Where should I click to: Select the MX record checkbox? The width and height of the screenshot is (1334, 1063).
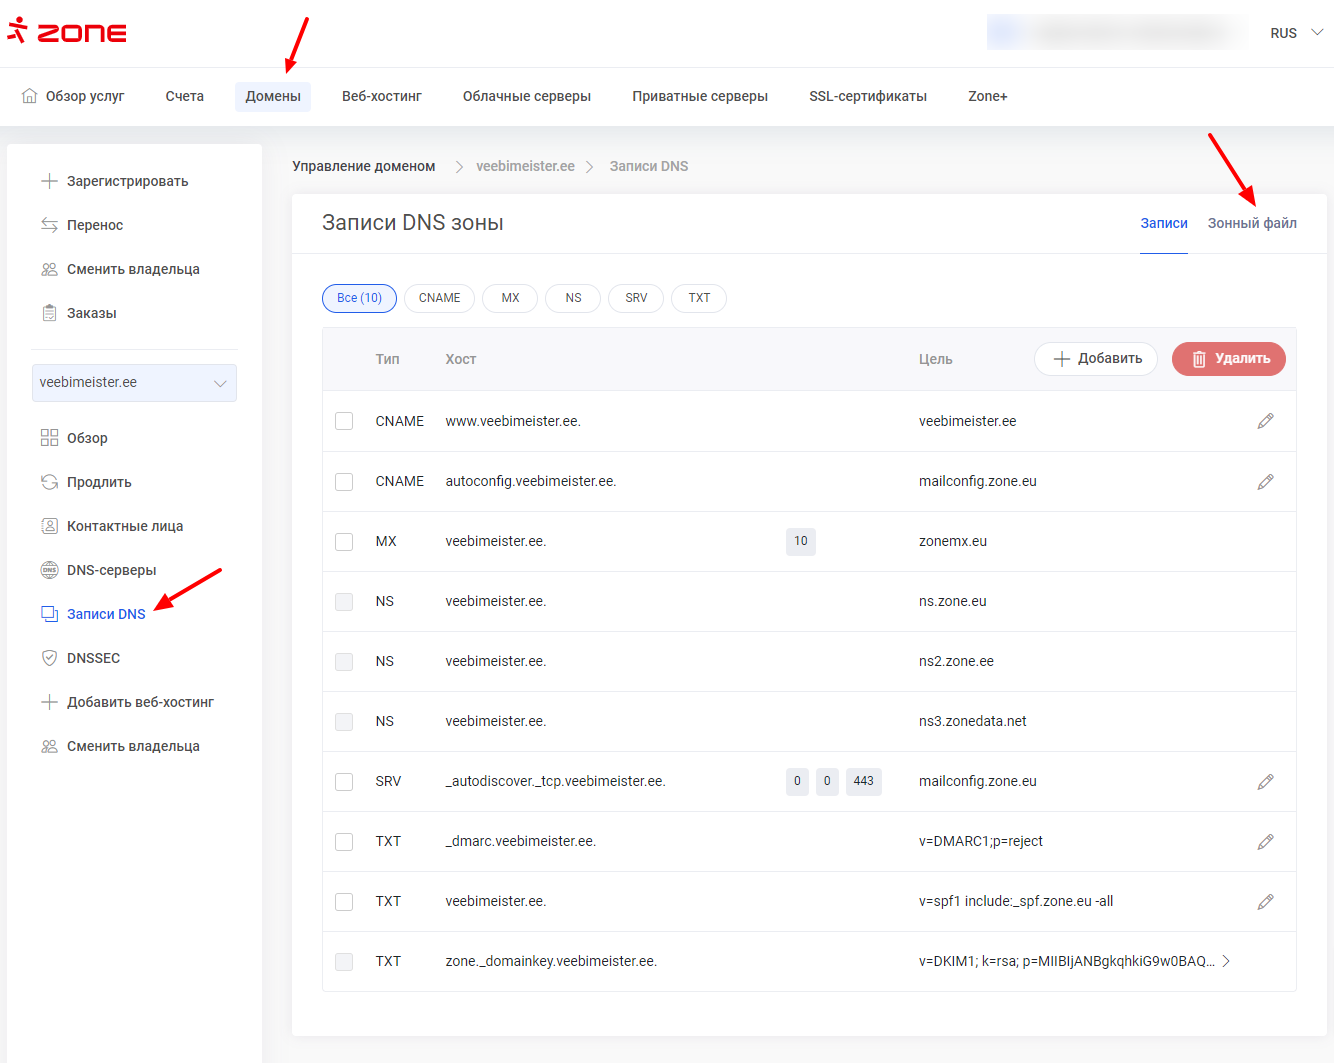344,541
